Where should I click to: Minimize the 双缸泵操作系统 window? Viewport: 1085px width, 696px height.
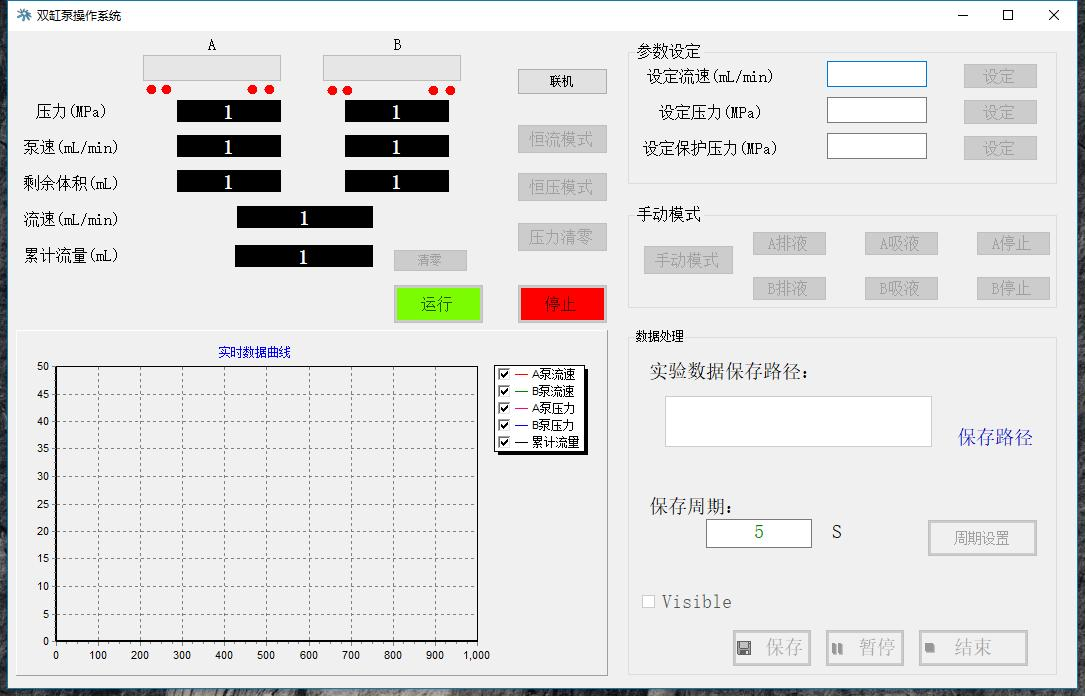[x=963, y=15]
